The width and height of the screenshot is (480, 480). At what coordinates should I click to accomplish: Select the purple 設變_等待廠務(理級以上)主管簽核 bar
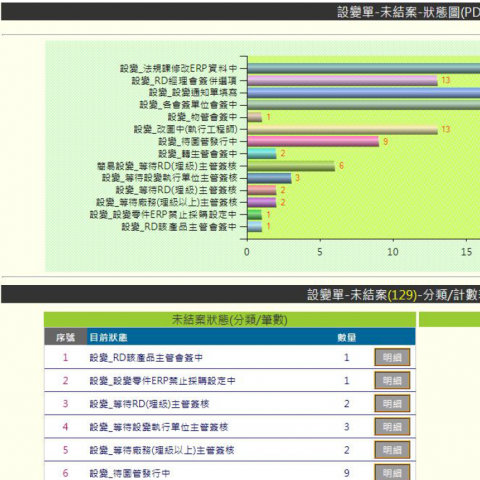click(262, 202)
